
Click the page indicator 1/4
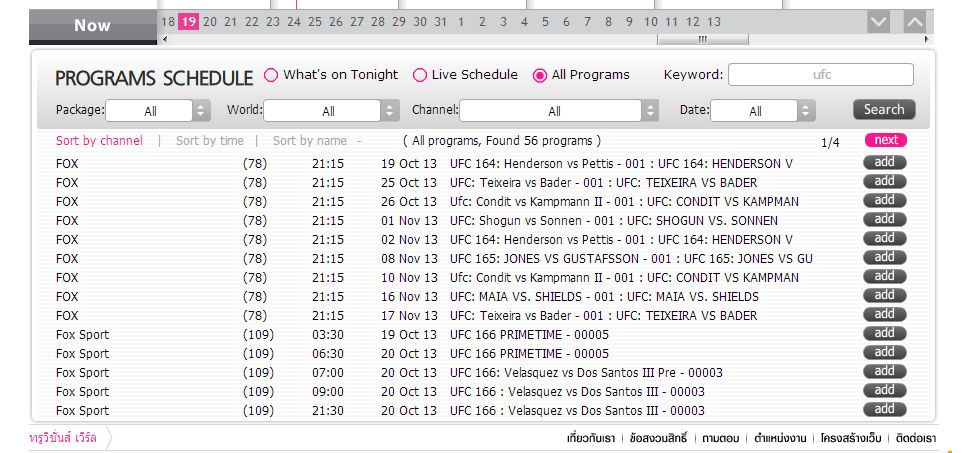(x=830, y=143)
